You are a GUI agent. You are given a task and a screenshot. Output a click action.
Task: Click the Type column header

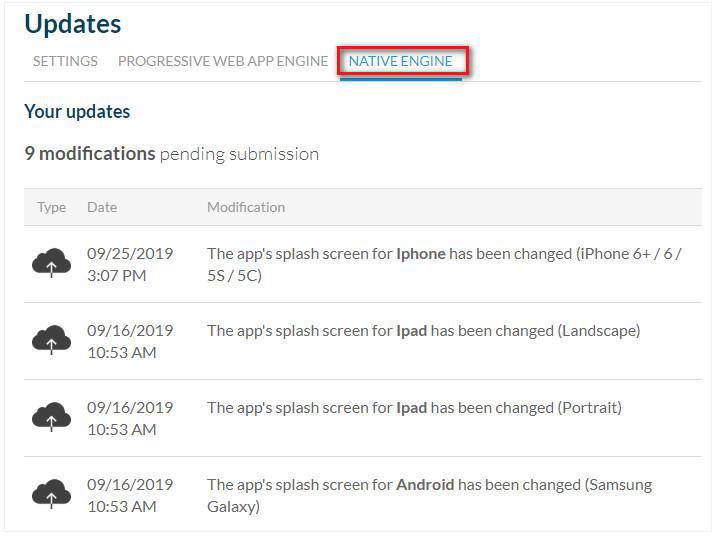pos(52,208)
